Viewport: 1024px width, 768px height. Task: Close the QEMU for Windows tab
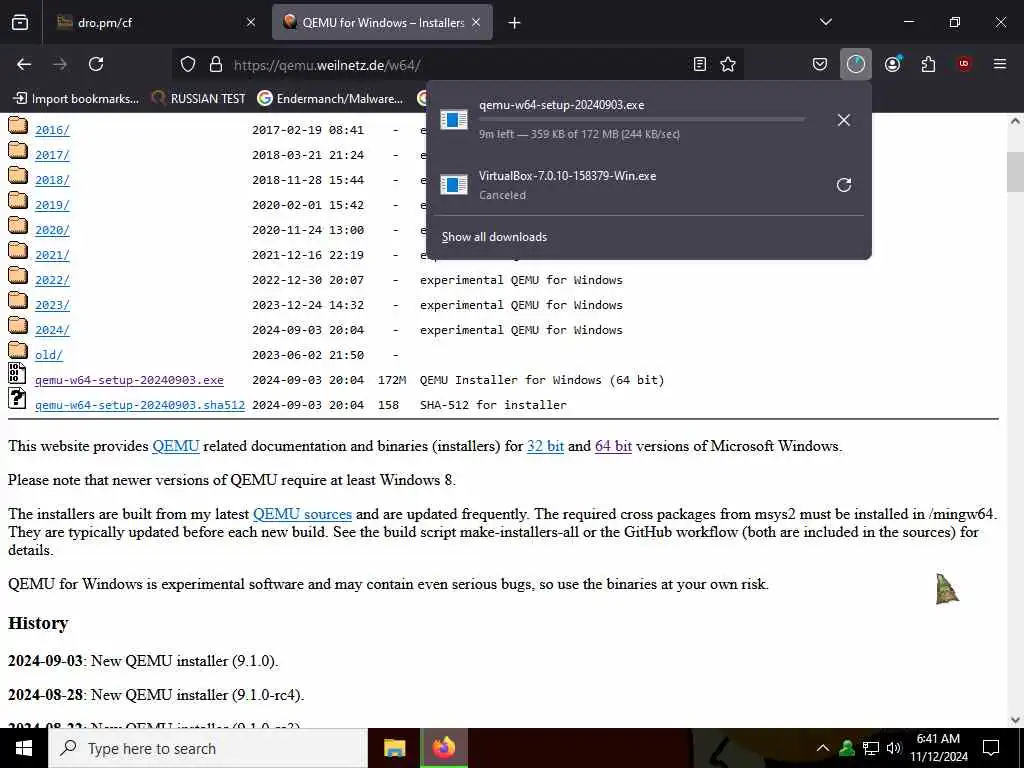click(476, 22)
